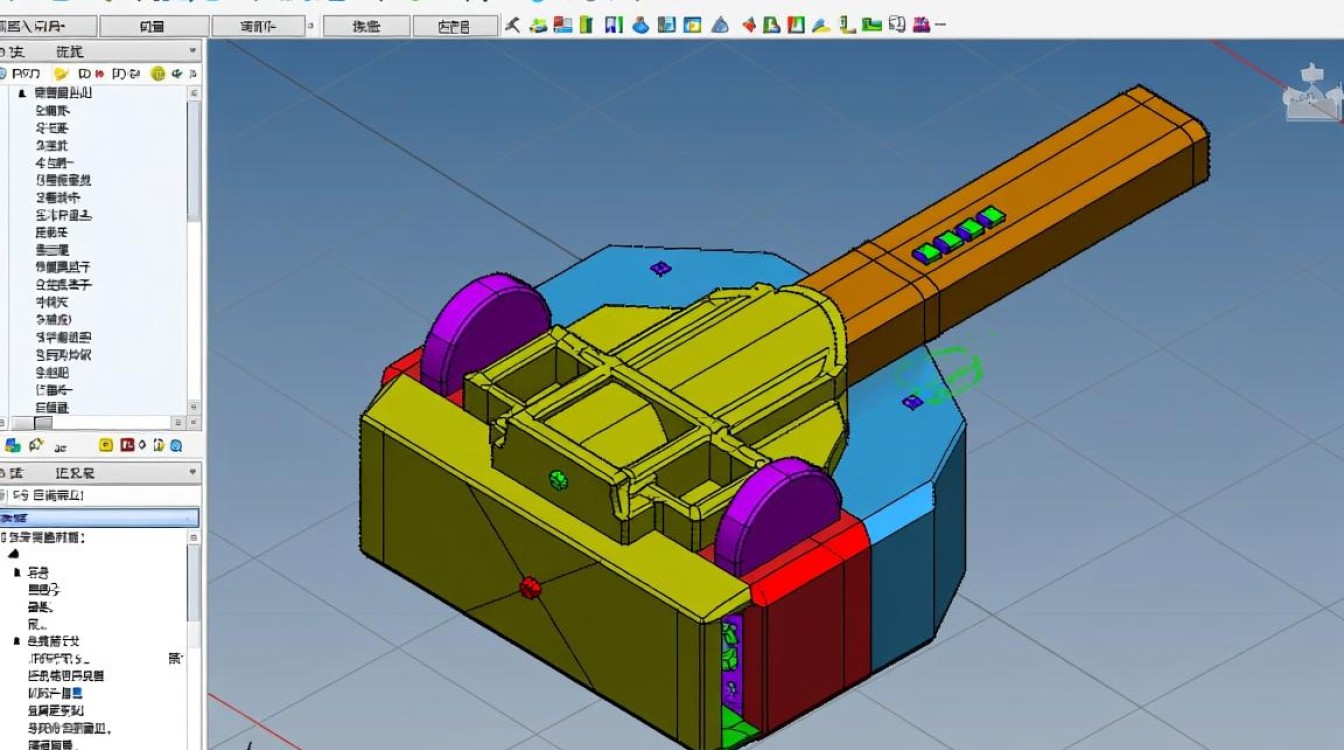Click the blue-green cubes icon above the lower panel
The width and height of the screenshot is (1344, 750).
pyautogui.click(x=12, y=446)
